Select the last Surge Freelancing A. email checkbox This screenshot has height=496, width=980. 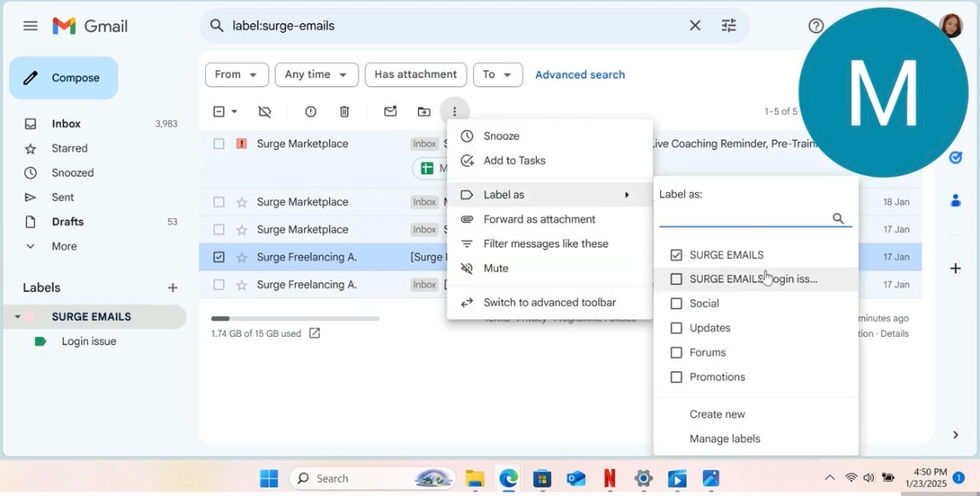[x=219, y=285]
